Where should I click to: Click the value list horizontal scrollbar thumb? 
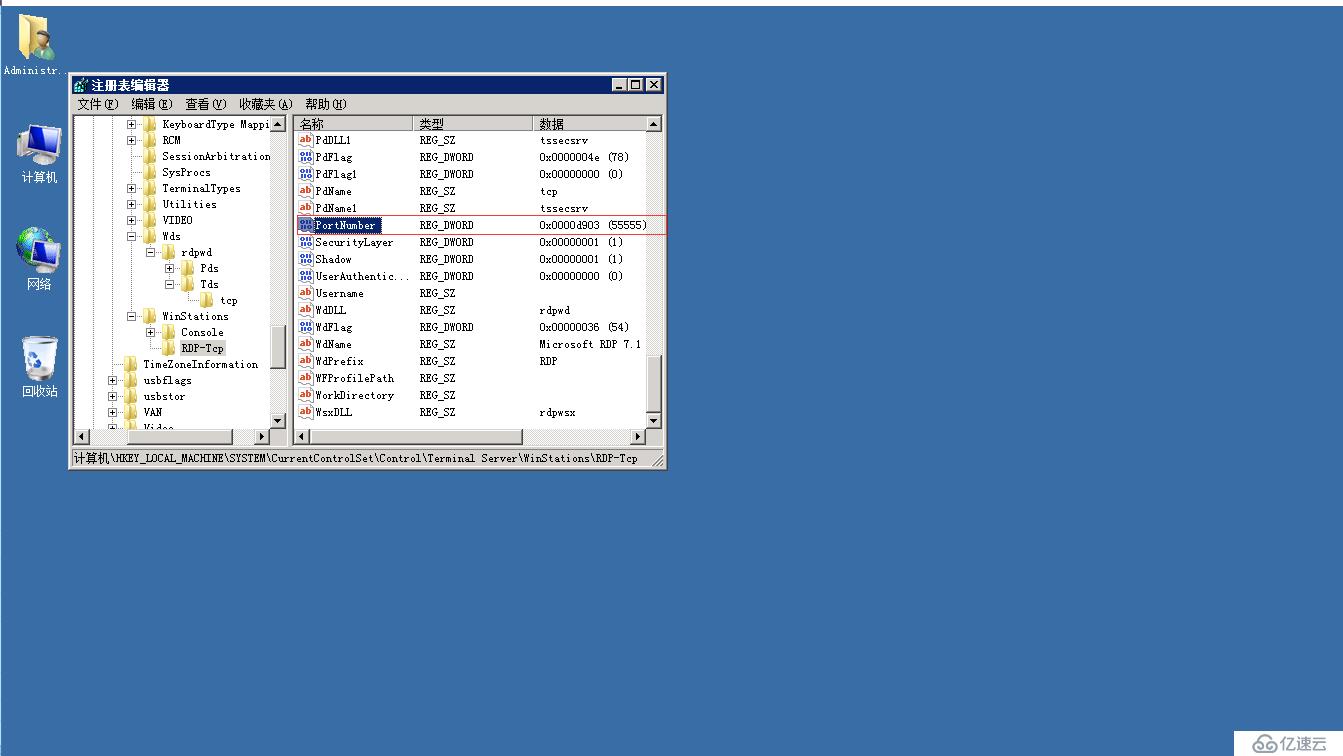point(416,437)
